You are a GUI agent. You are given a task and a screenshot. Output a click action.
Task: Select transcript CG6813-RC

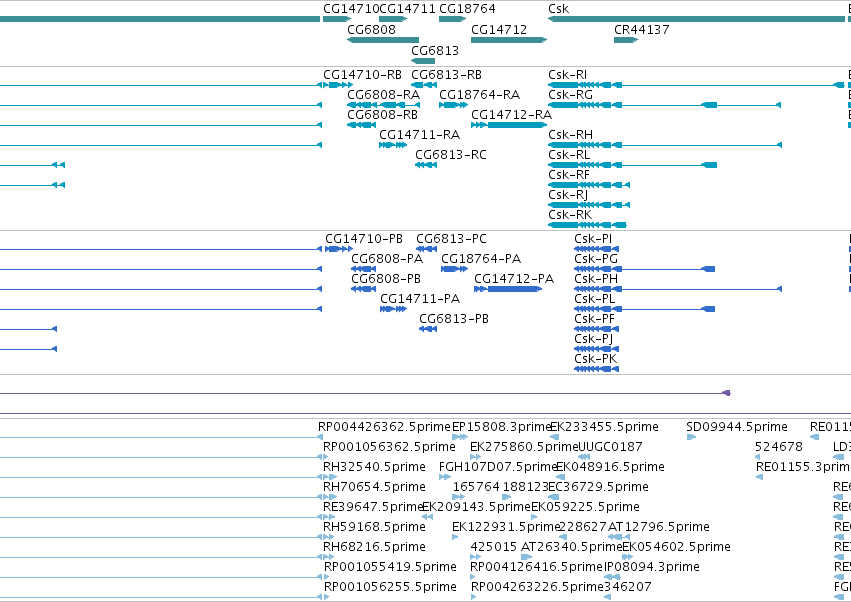(x=426, y=165)
